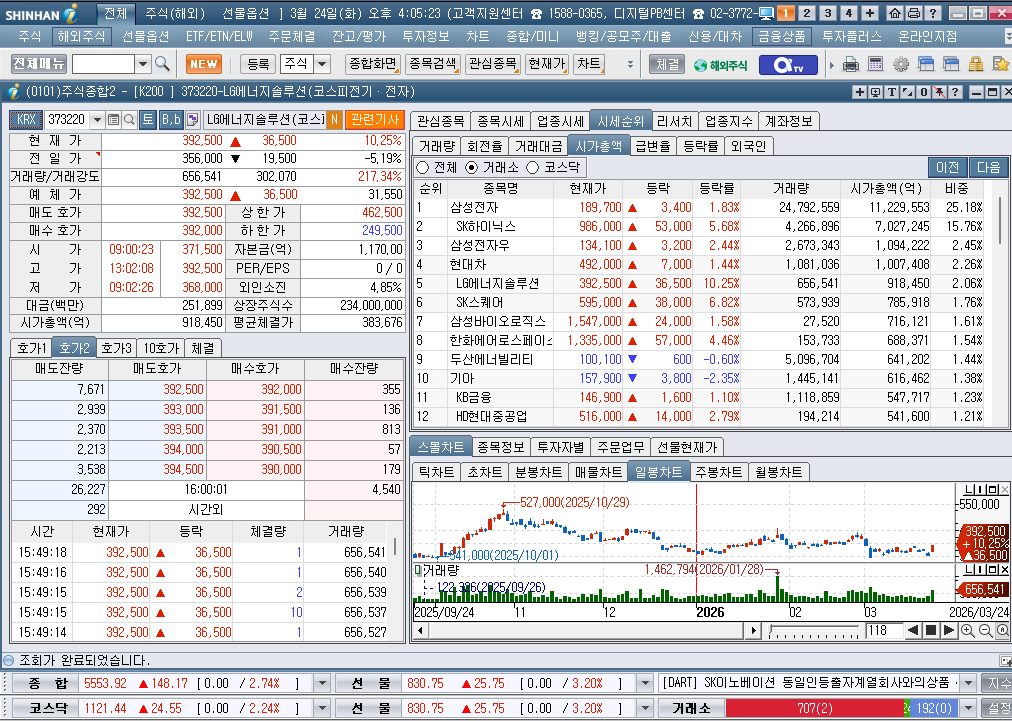Viewport: 1012px width, 721px height.
Task: Click the search magnifier next to menu box
Action: click(x=162, y=63)
